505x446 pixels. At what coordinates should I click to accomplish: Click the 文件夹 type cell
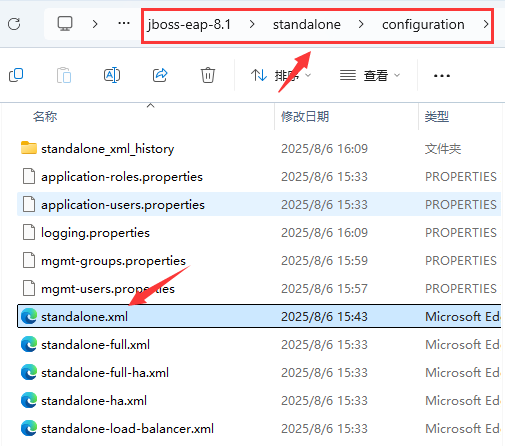tap(443, 149)
